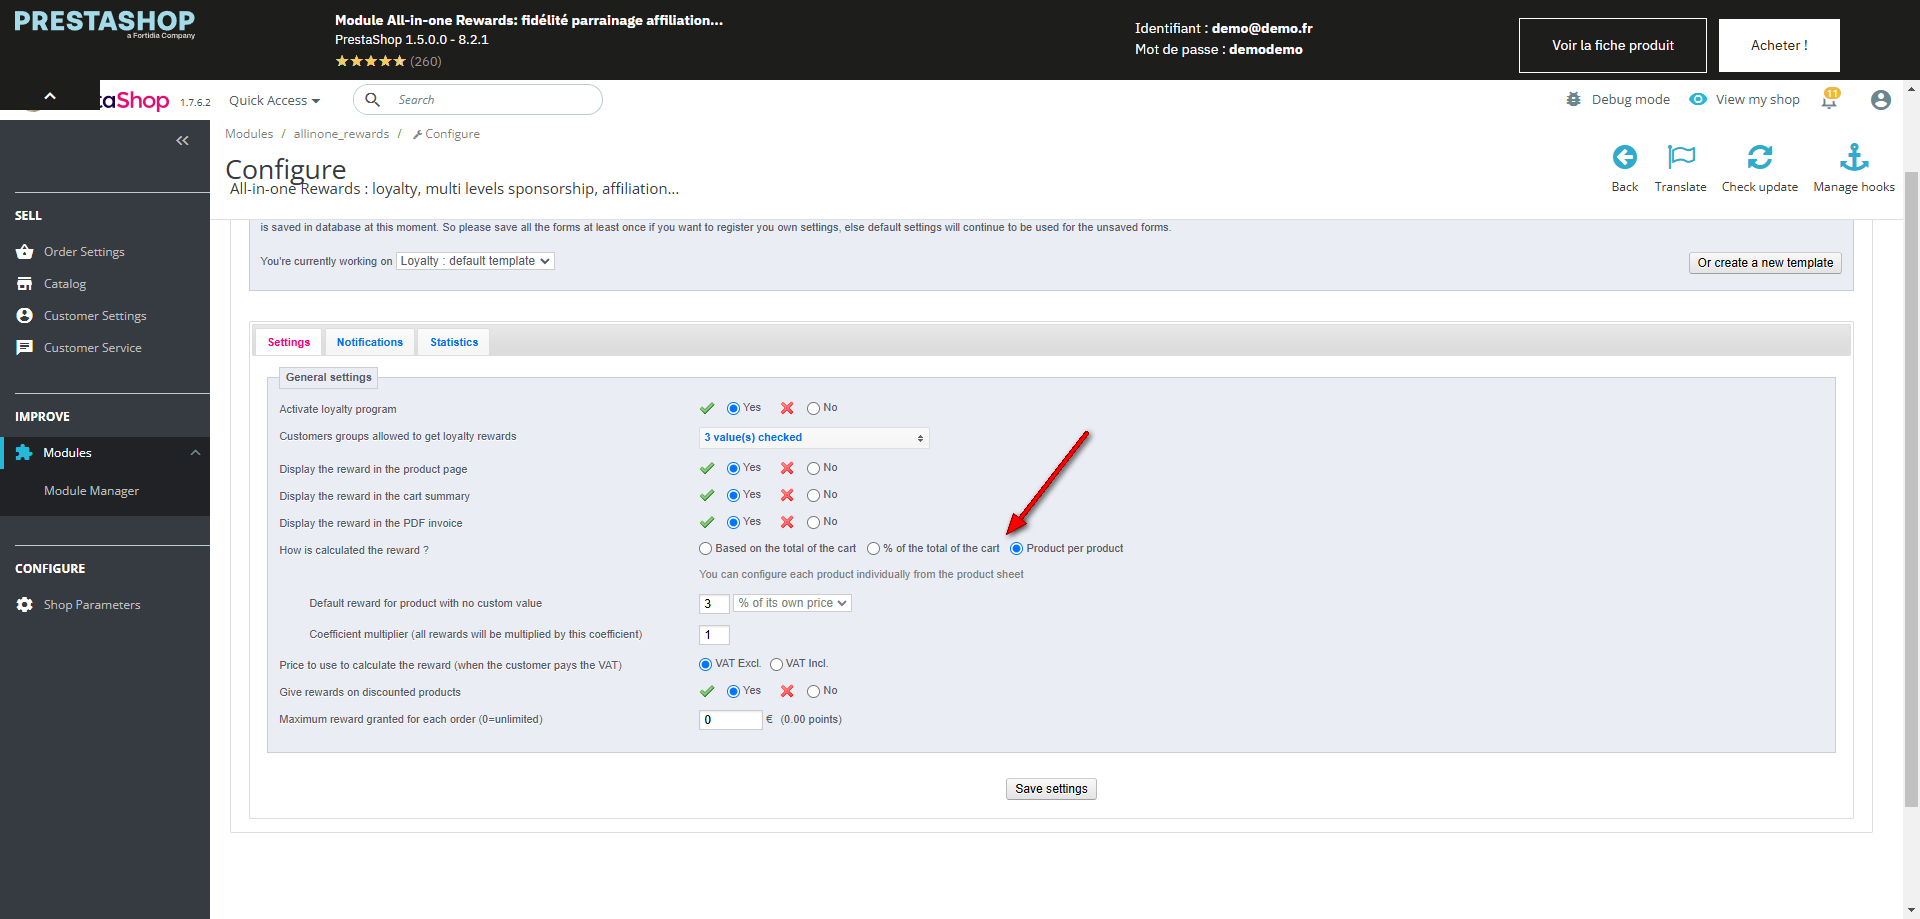Click the default reward value field
Screen dimensions: 1920x919
714,604
